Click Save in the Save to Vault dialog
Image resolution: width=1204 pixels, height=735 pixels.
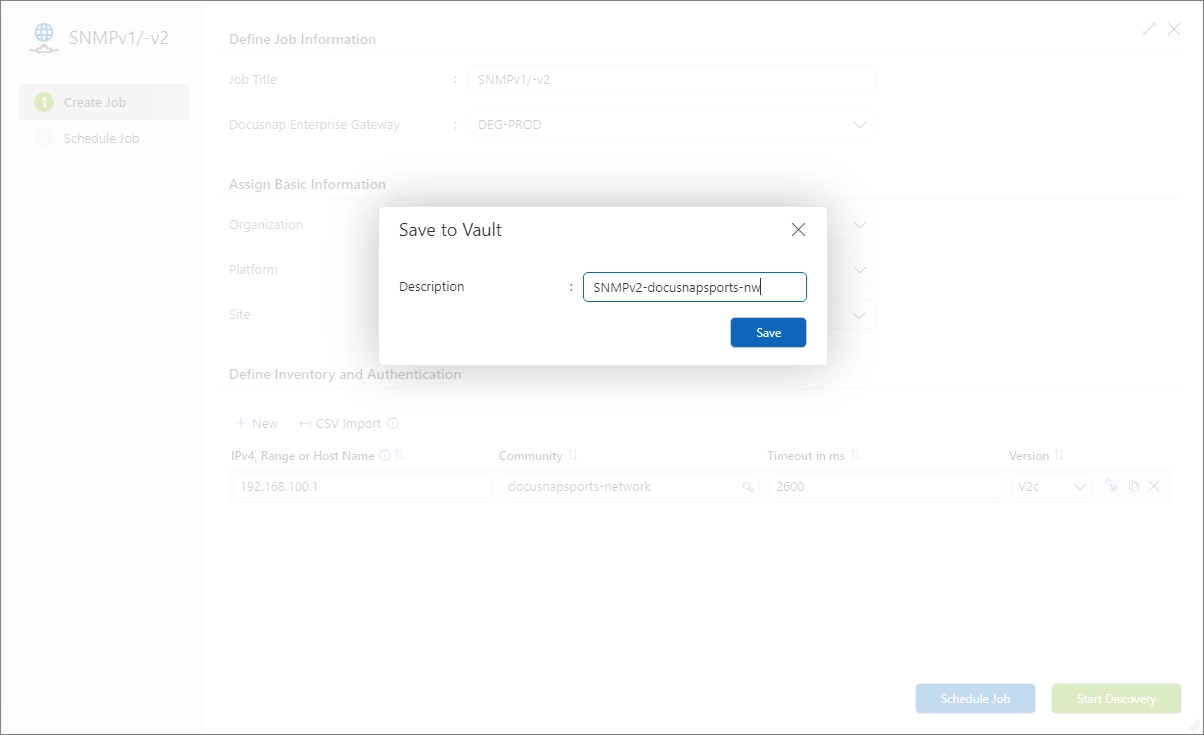(768, 332)
